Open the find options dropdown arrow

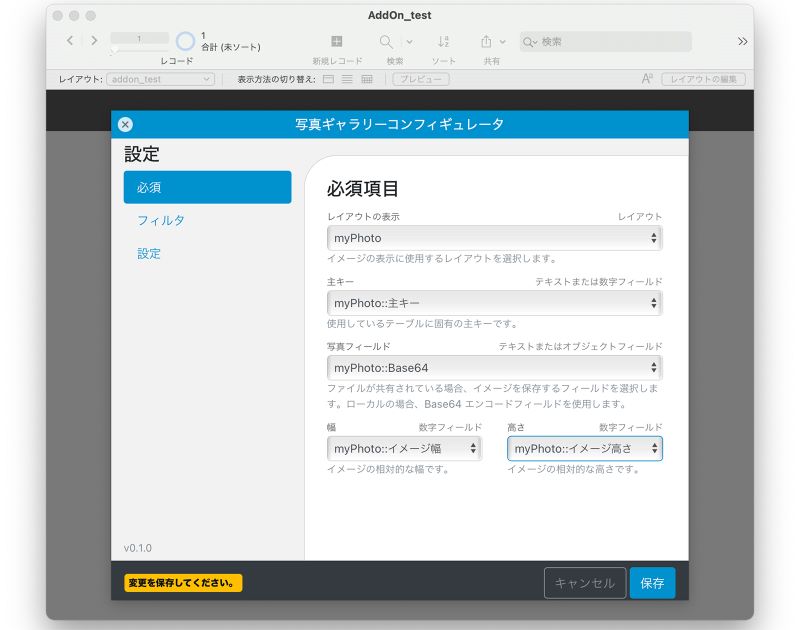tap(409, 42)
